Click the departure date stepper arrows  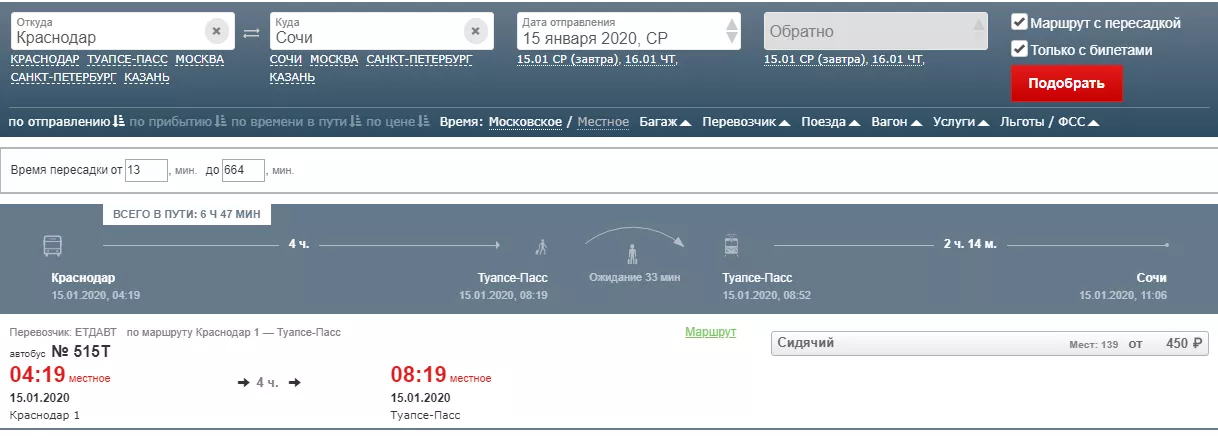[732, 31]
